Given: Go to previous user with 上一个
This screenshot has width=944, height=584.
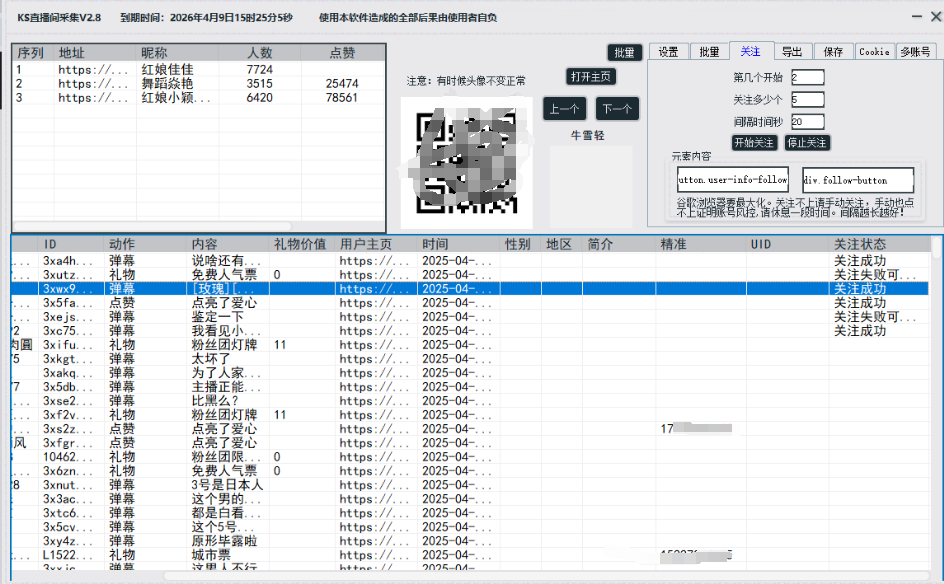Looking at the screenshot, I should point(565,109).
